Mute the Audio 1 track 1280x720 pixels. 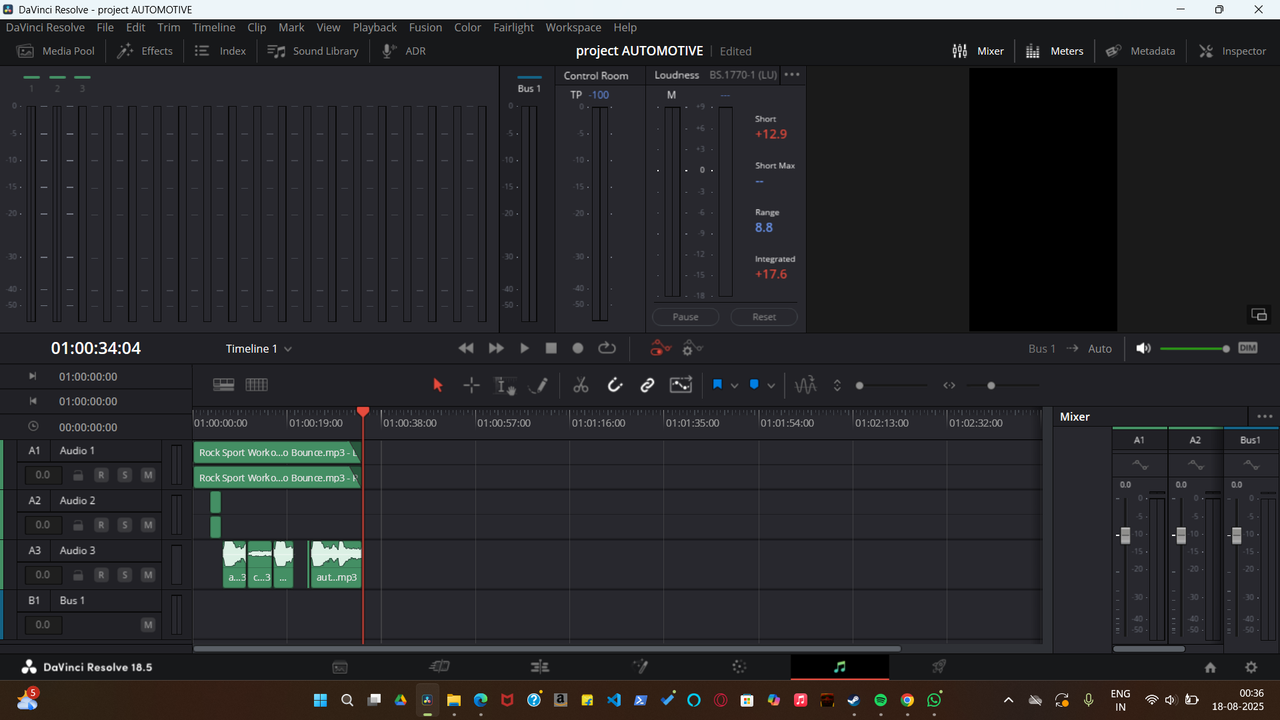tap(148, 474)
